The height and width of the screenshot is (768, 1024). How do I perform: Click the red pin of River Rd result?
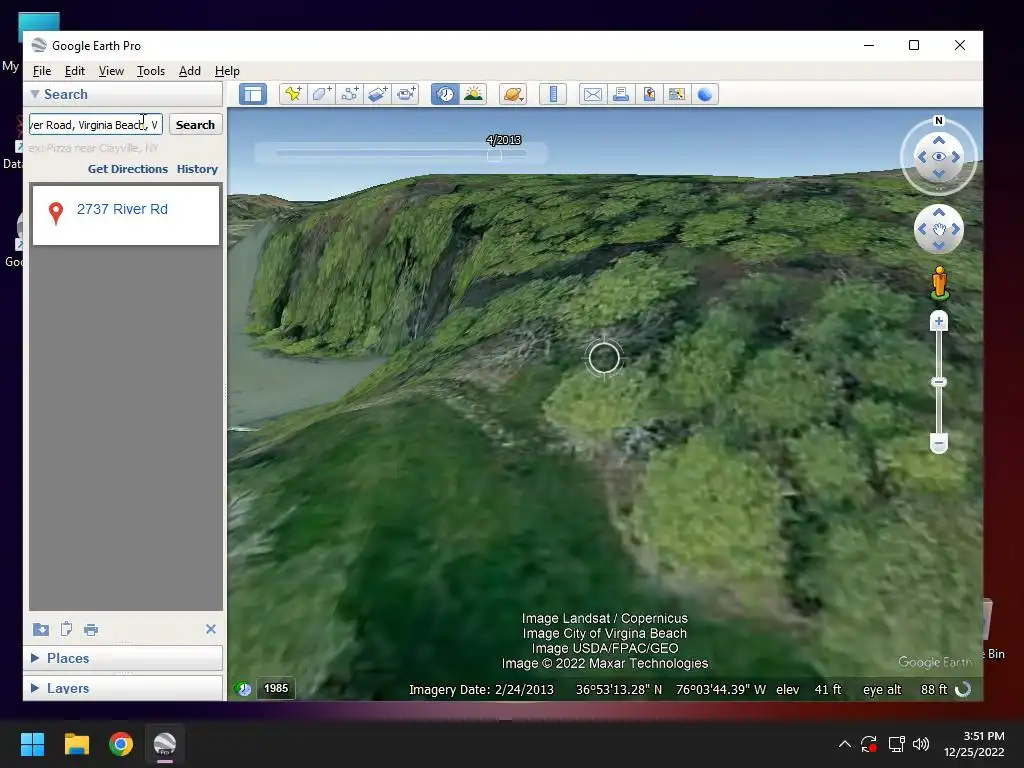(x=56, y=212)
